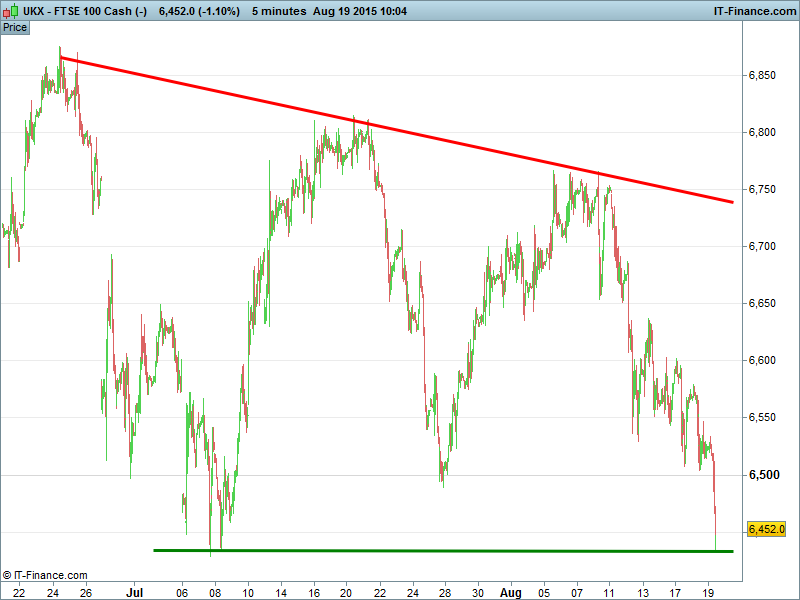Click the 28 date label on time axis
The image size is (800, 600).
[445, 593]
